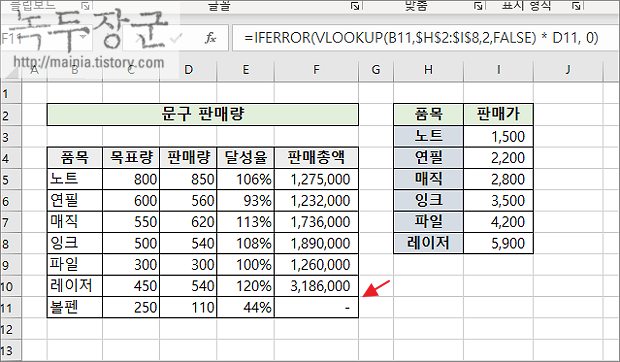Click the 레이저 cell in column B
Viewport: 620px width, 362px height.
coord(75,286)
